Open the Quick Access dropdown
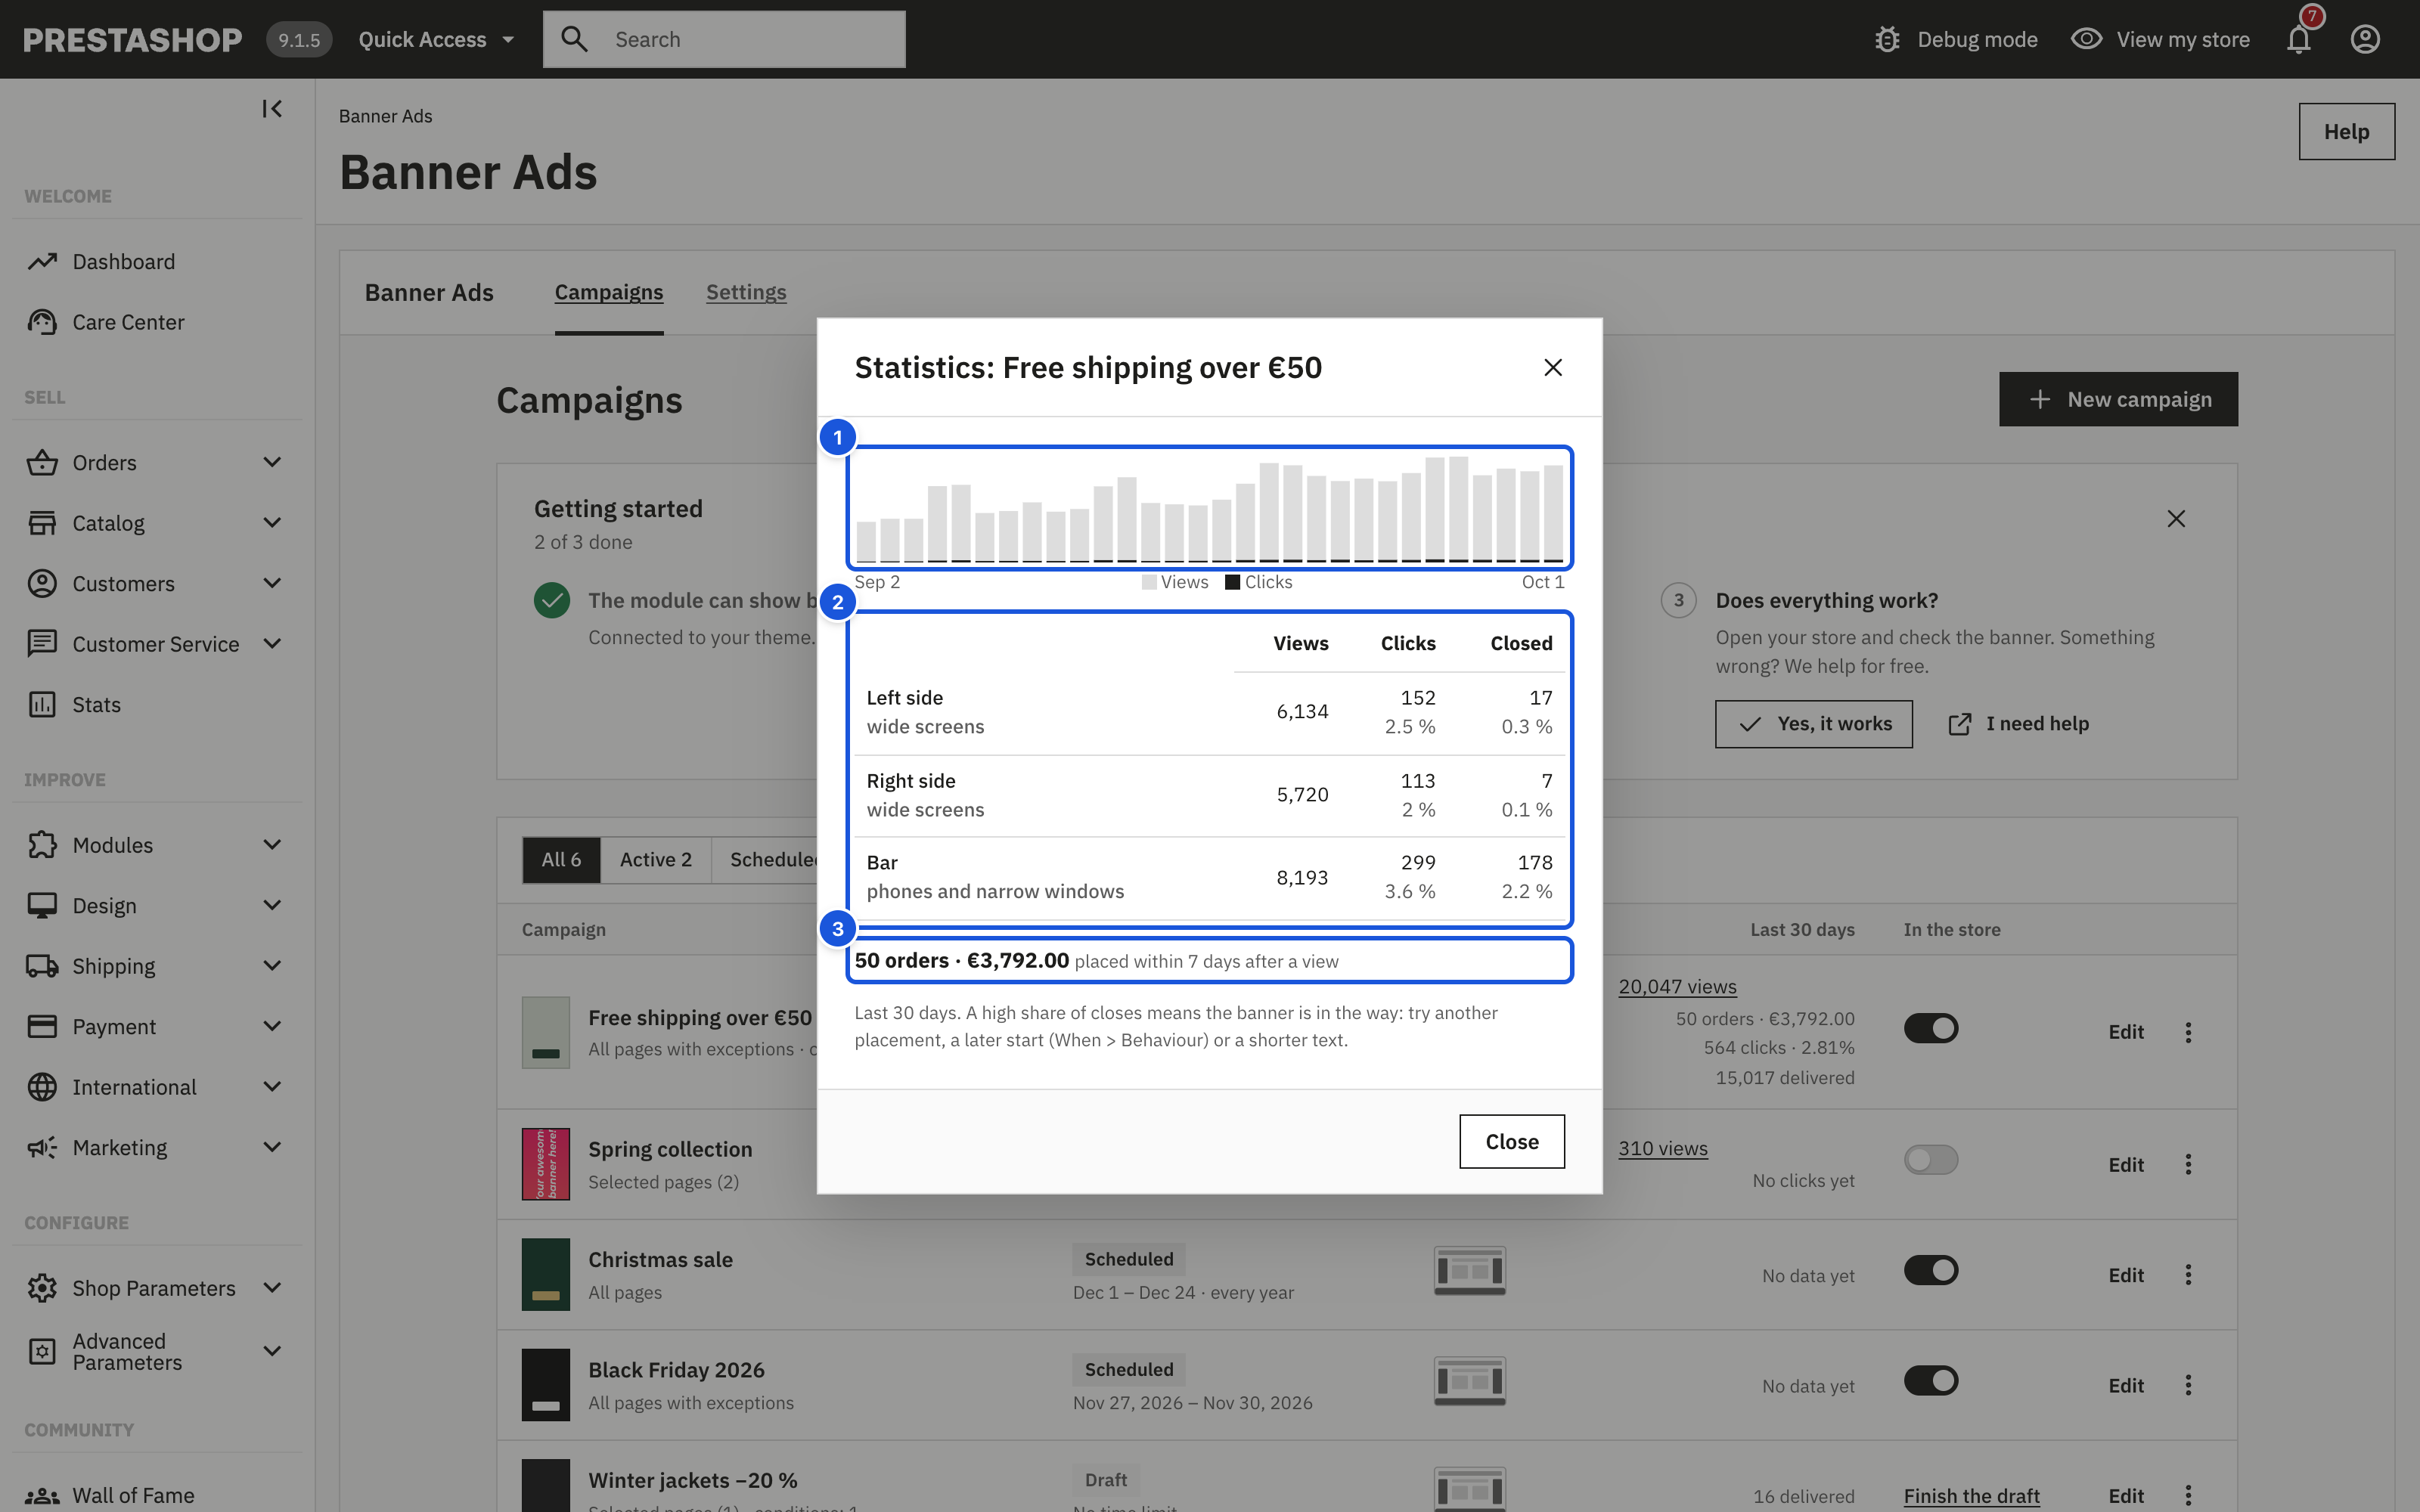 pyautogui.click(x=436, y=39)
